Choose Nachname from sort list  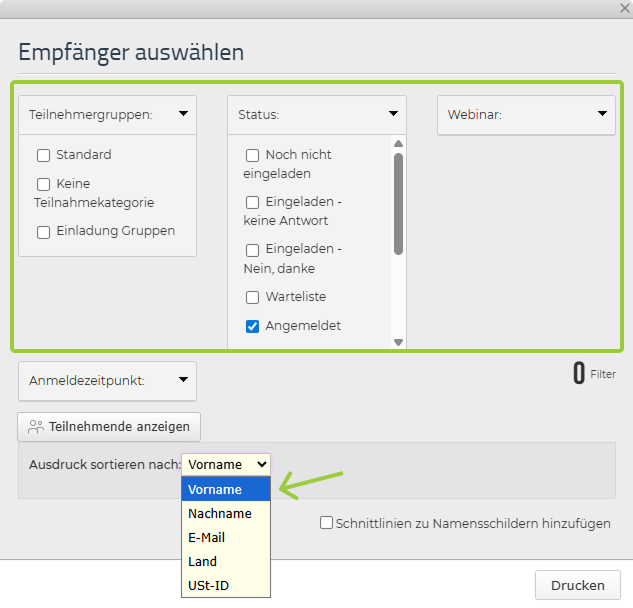click(x=219, y=513)
